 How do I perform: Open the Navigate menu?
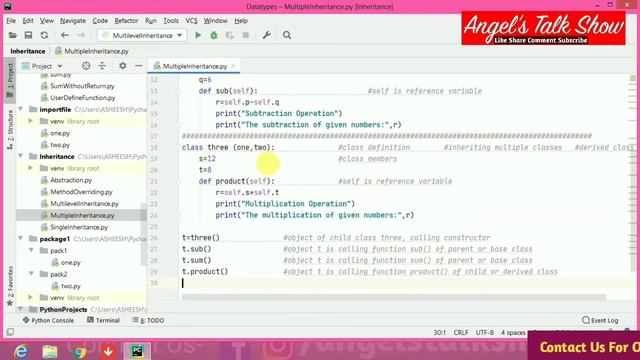[x=73, y=21]
